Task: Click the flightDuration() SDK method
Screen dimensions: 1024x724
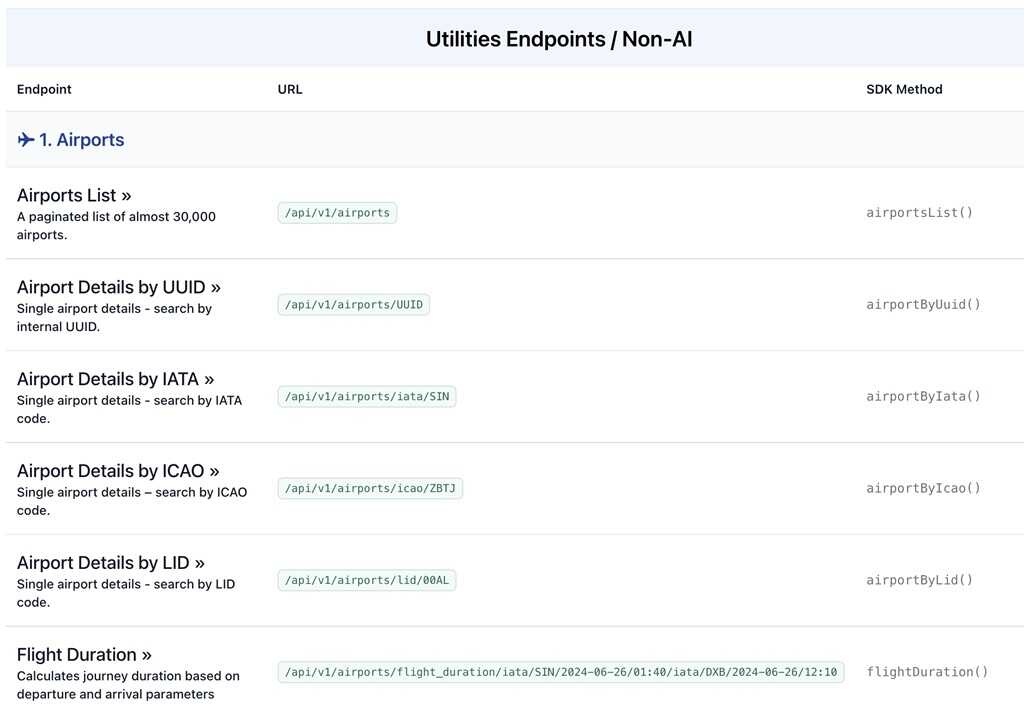Action: coord(927,673)
